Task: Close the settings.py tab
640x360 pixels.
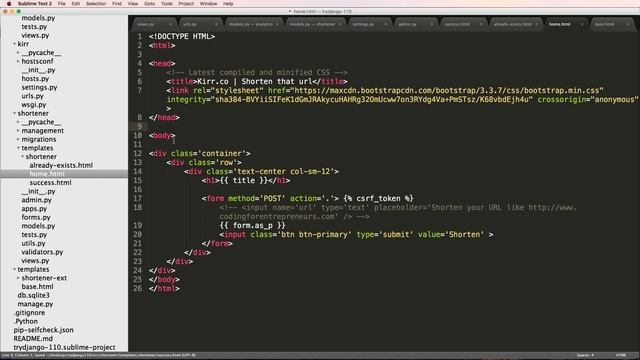Action: (x=385, y=24)
